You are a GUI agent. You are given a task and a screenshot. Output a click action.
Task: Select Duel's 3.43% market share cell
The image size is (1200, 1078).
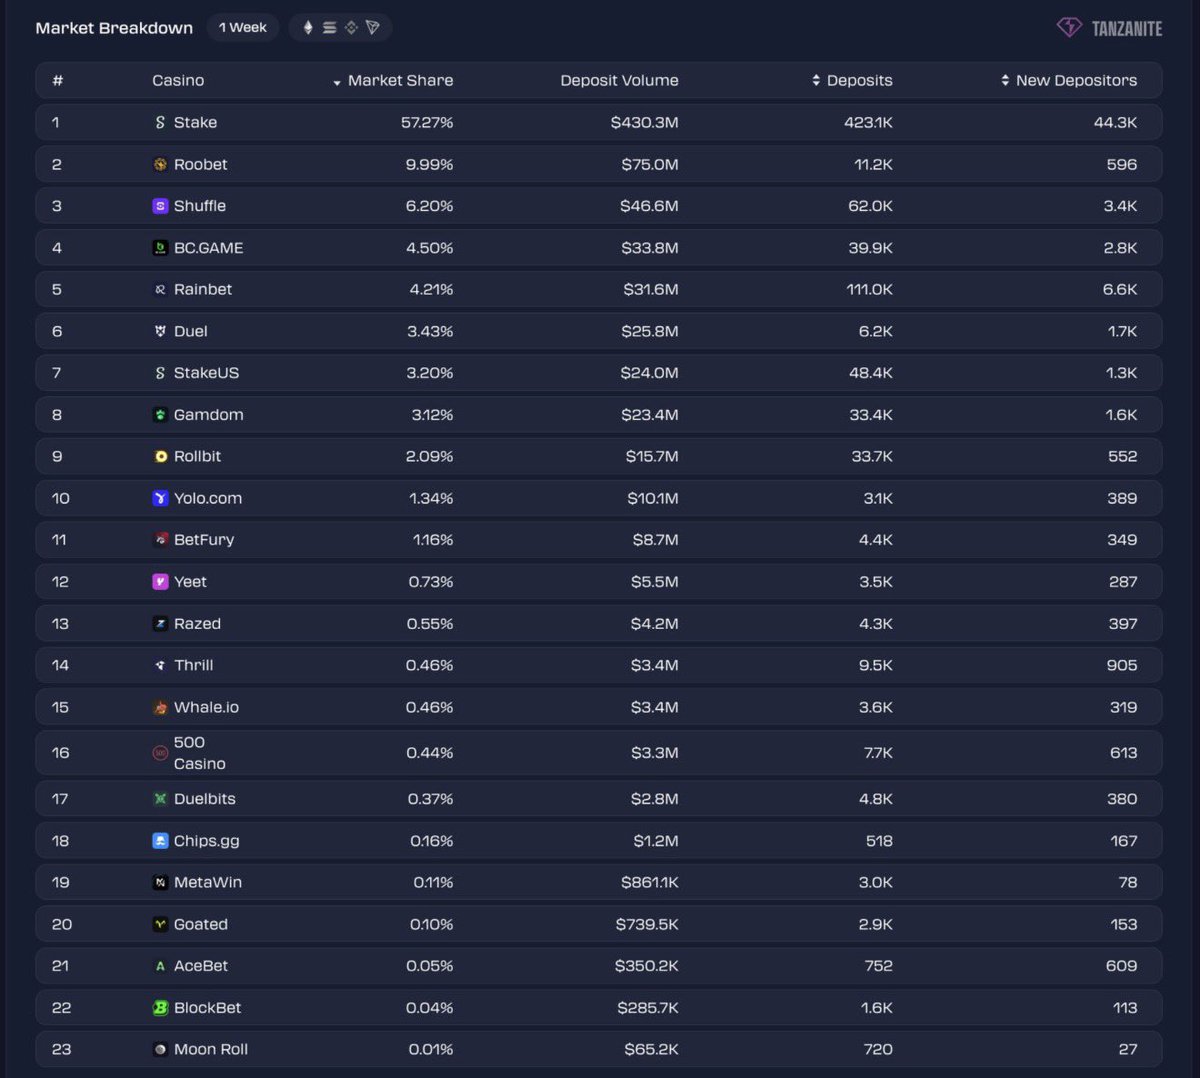(x=430, y=331)
